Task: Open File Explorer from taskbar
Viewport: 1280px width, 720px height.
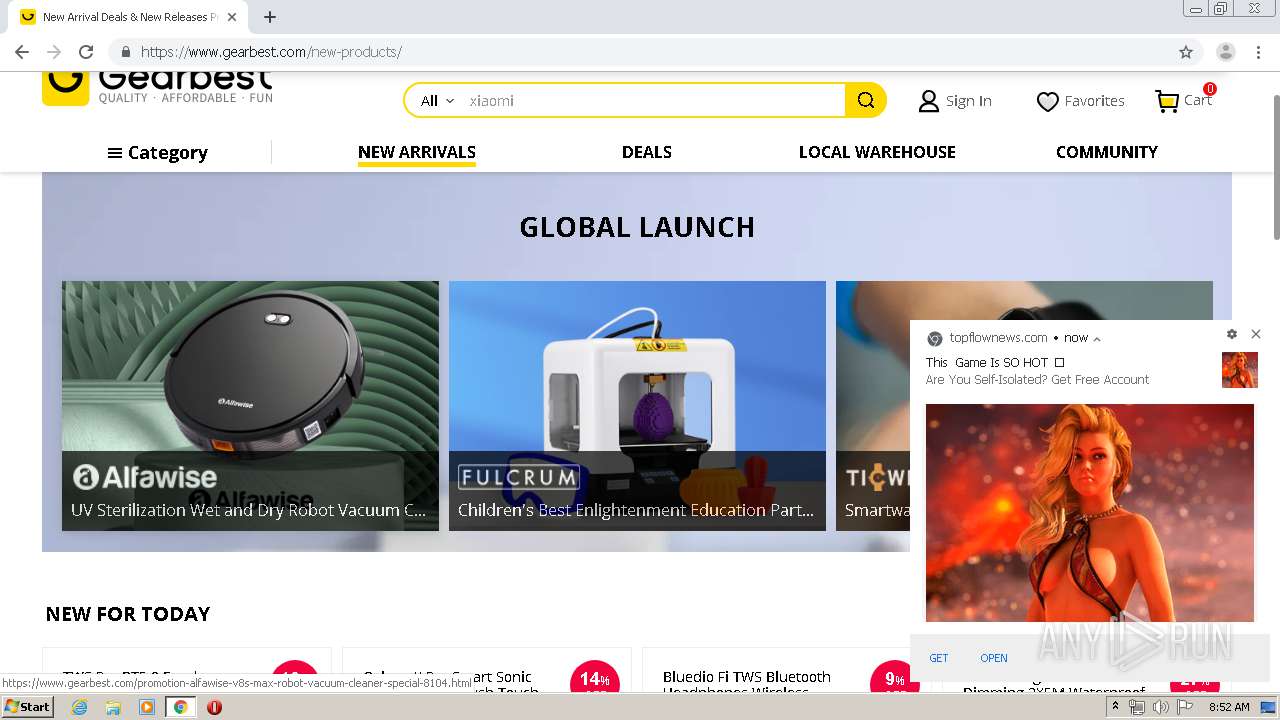Action: coord(113,707)
